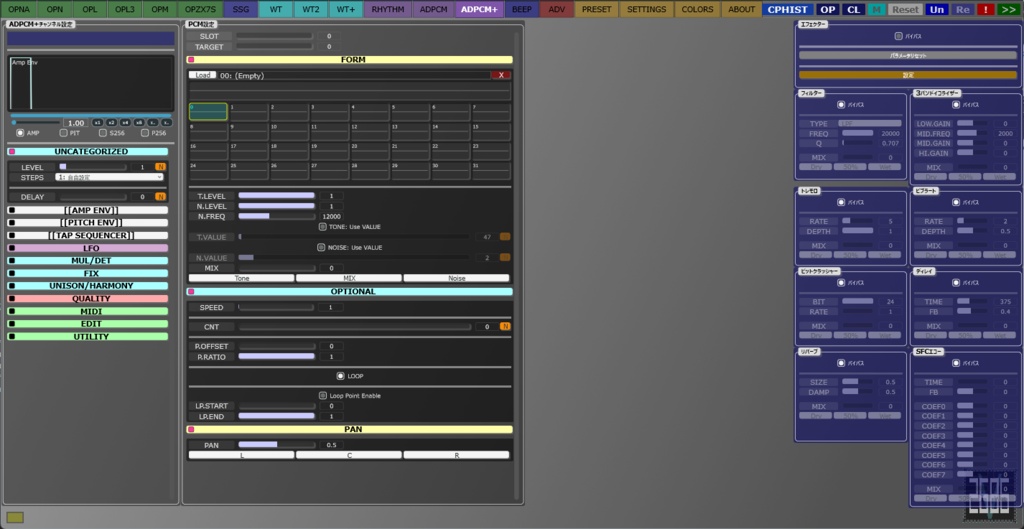Click the Load button in FORM section
The image size is (1024, 529).
pos(202,75)
